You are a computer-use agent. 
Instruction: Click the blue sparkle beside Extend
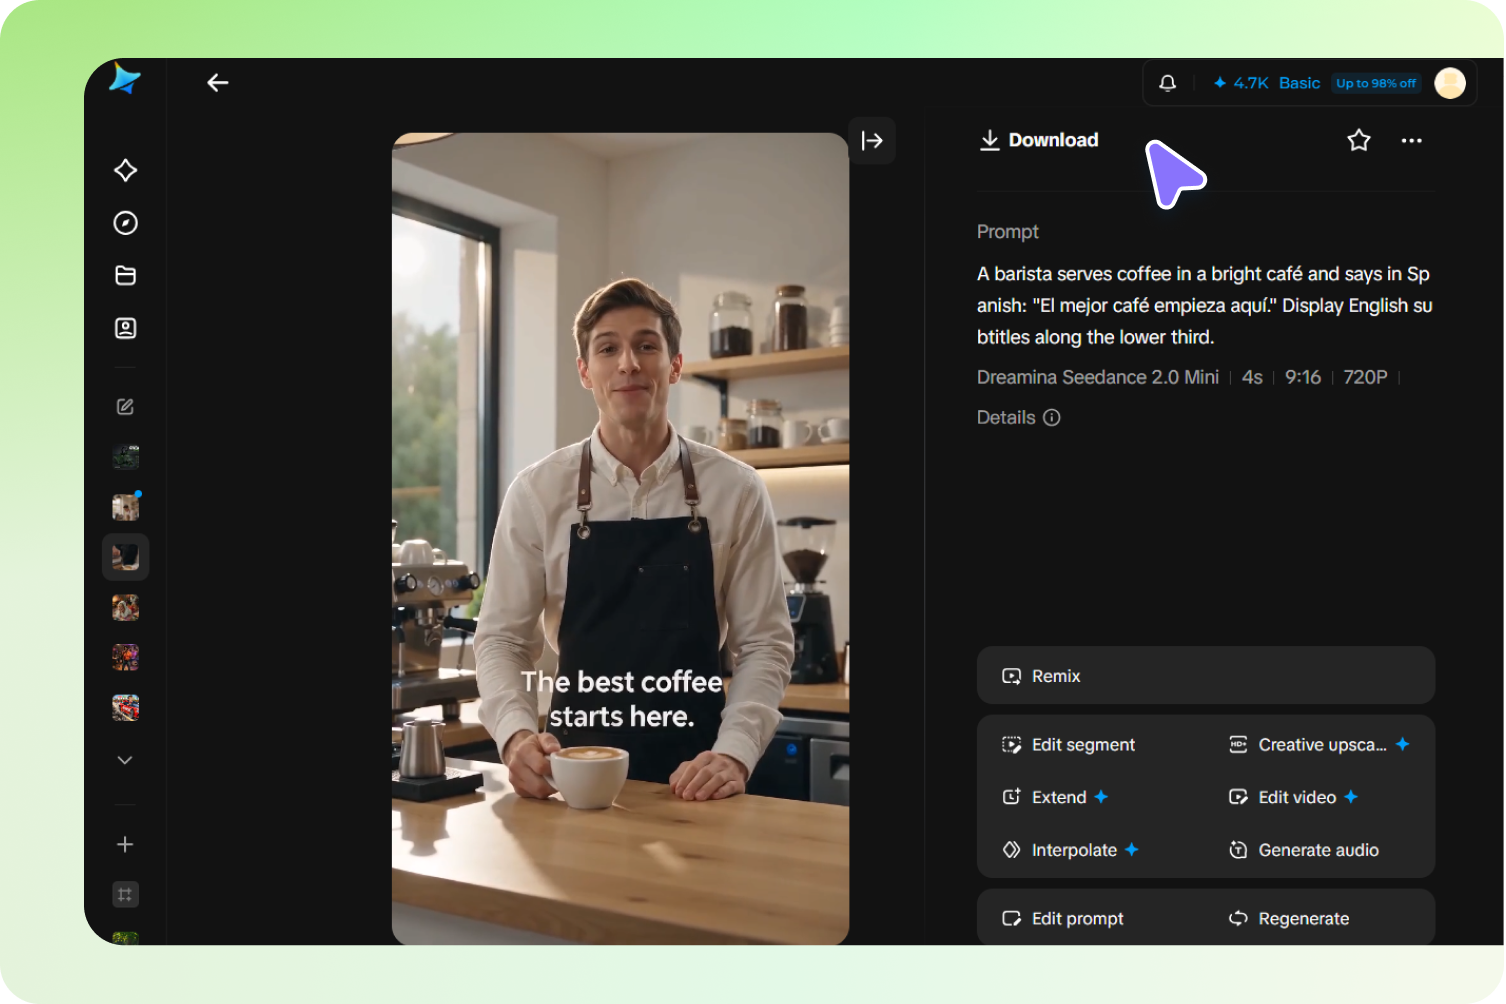click(1101, 797)
